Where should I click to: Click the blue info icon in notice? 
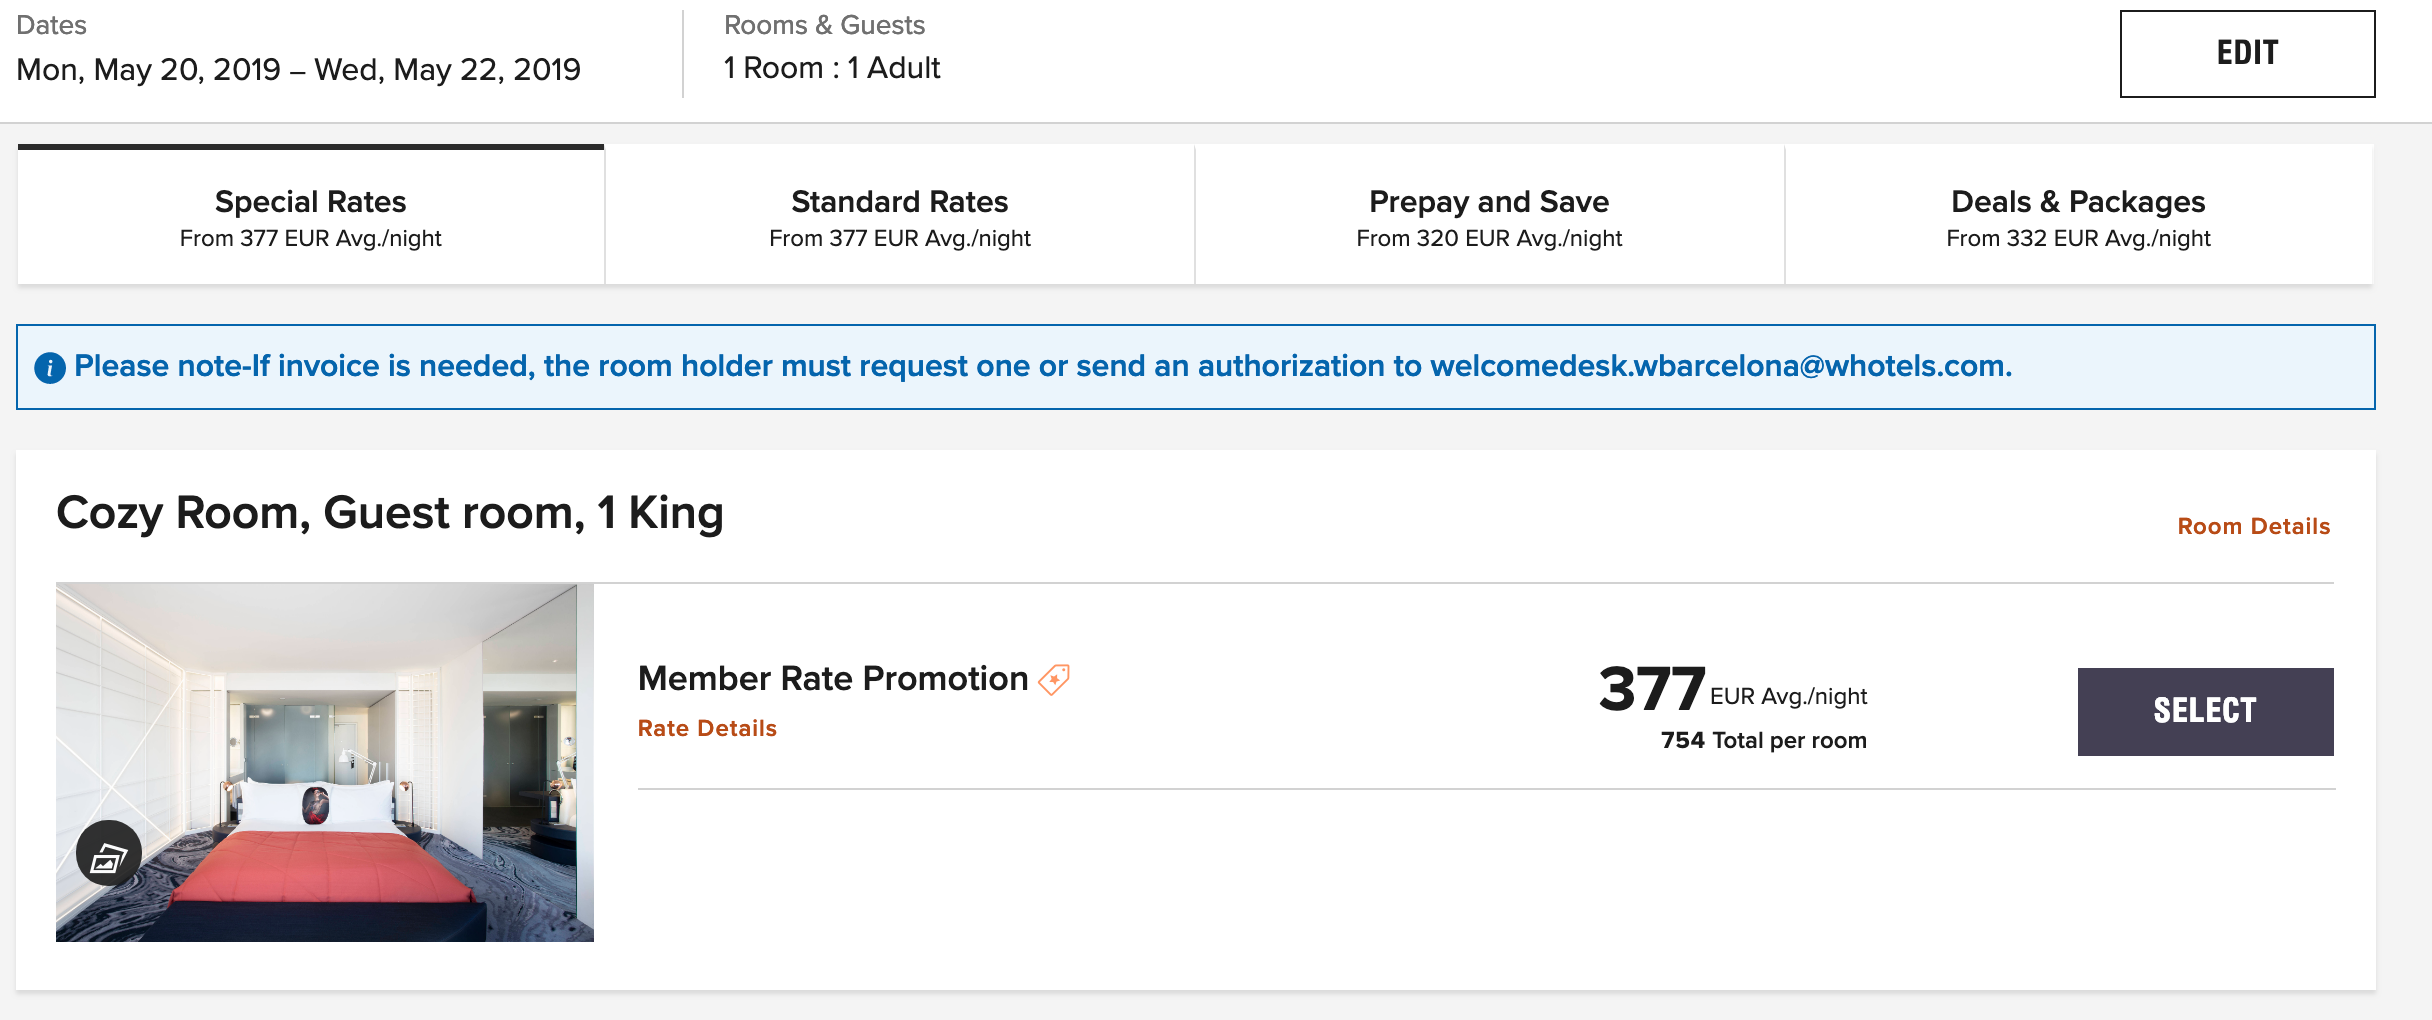(x=50, y=368)
